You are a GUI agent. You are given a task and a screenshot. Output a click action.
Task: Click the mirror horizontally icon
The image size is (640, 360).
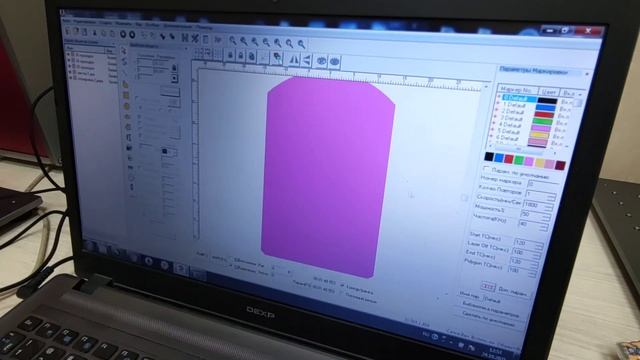(x=294, y=60)
